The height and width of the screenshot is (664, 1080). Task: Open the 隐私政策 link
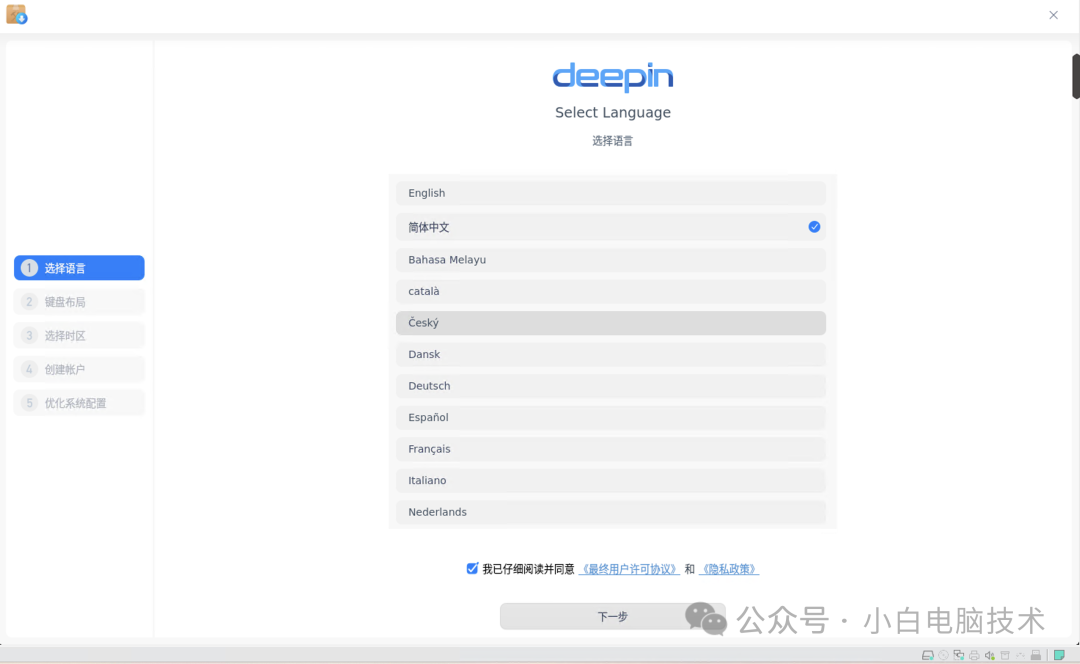pos(729,569)
